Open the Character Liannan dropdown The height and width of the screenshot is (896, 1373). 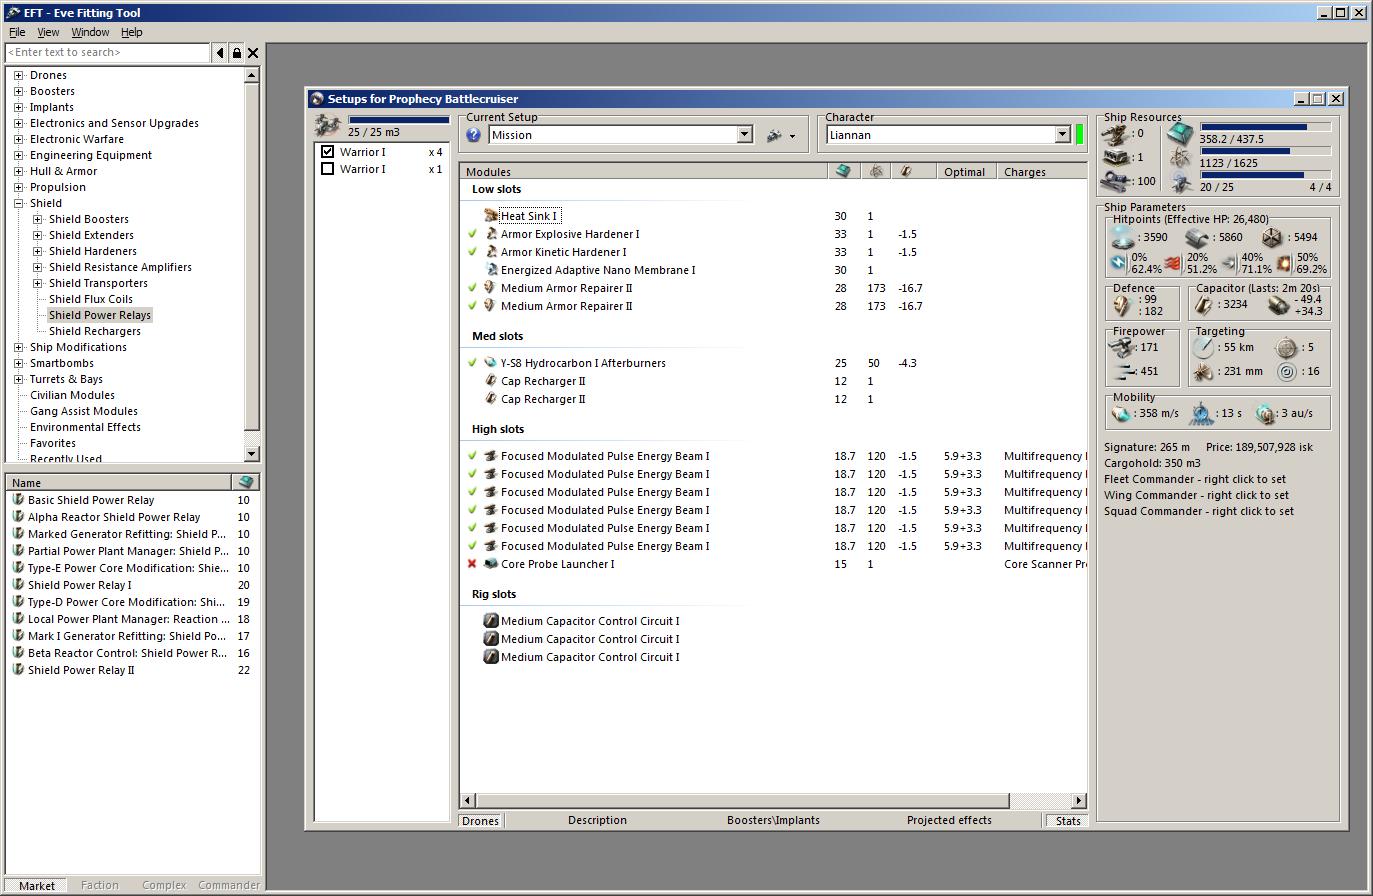[1062, 135]
